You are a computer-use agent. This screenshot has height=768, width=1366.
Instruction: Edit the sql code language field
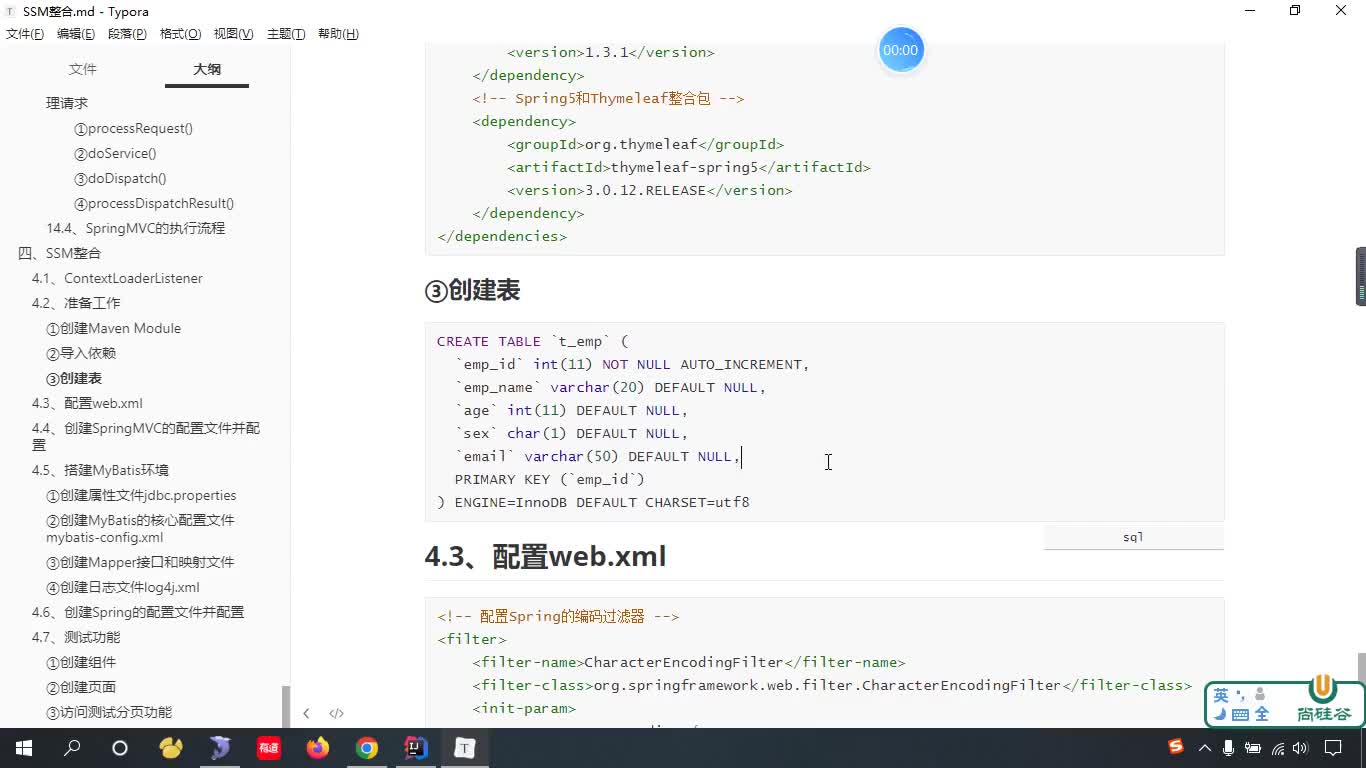(x=1133, y=537)
